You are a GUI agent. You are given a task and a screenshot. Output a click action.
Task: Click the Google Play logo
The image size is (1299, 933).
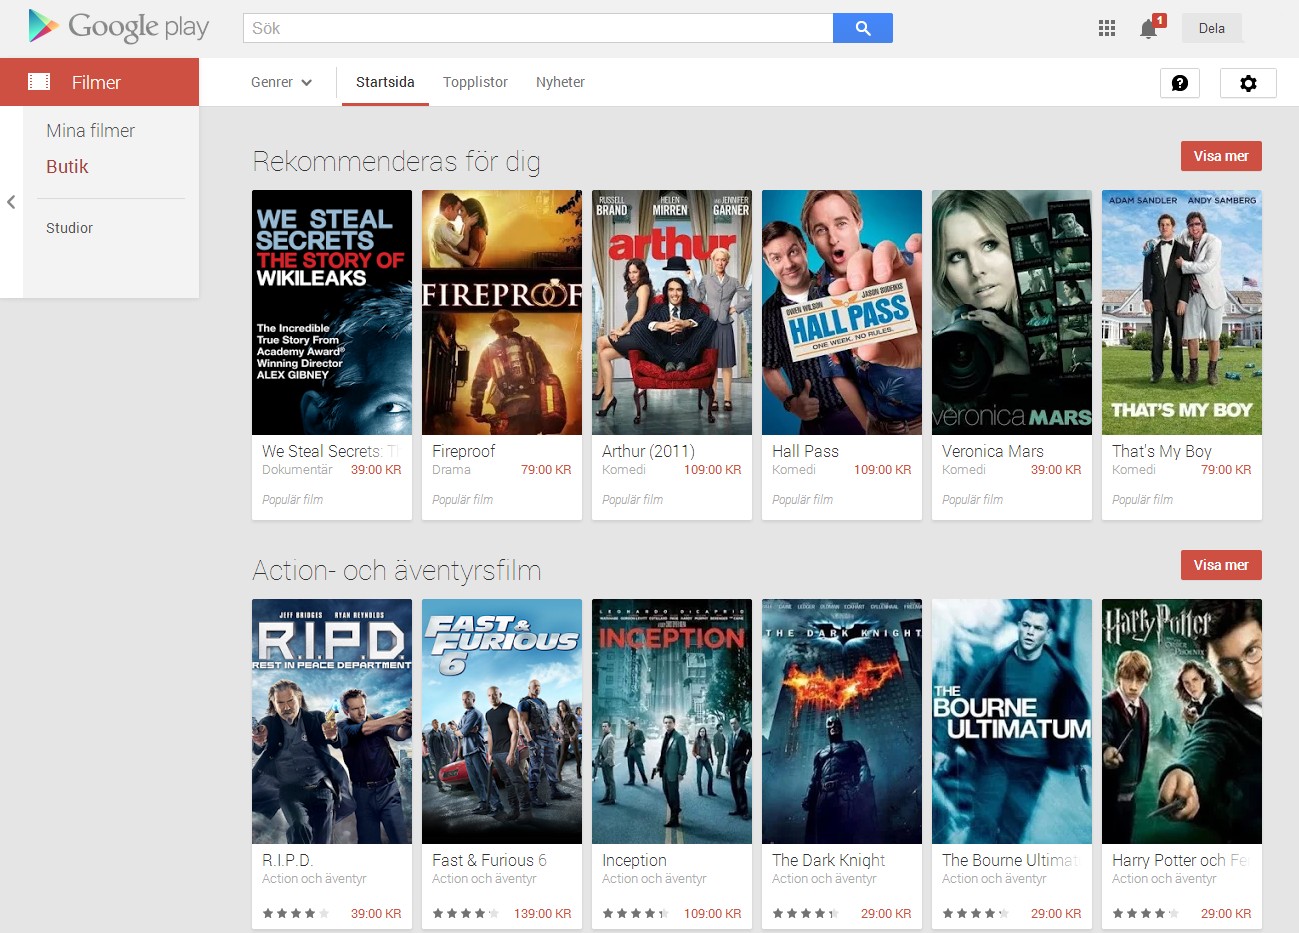pyautogui.click(x=118, y=27)
